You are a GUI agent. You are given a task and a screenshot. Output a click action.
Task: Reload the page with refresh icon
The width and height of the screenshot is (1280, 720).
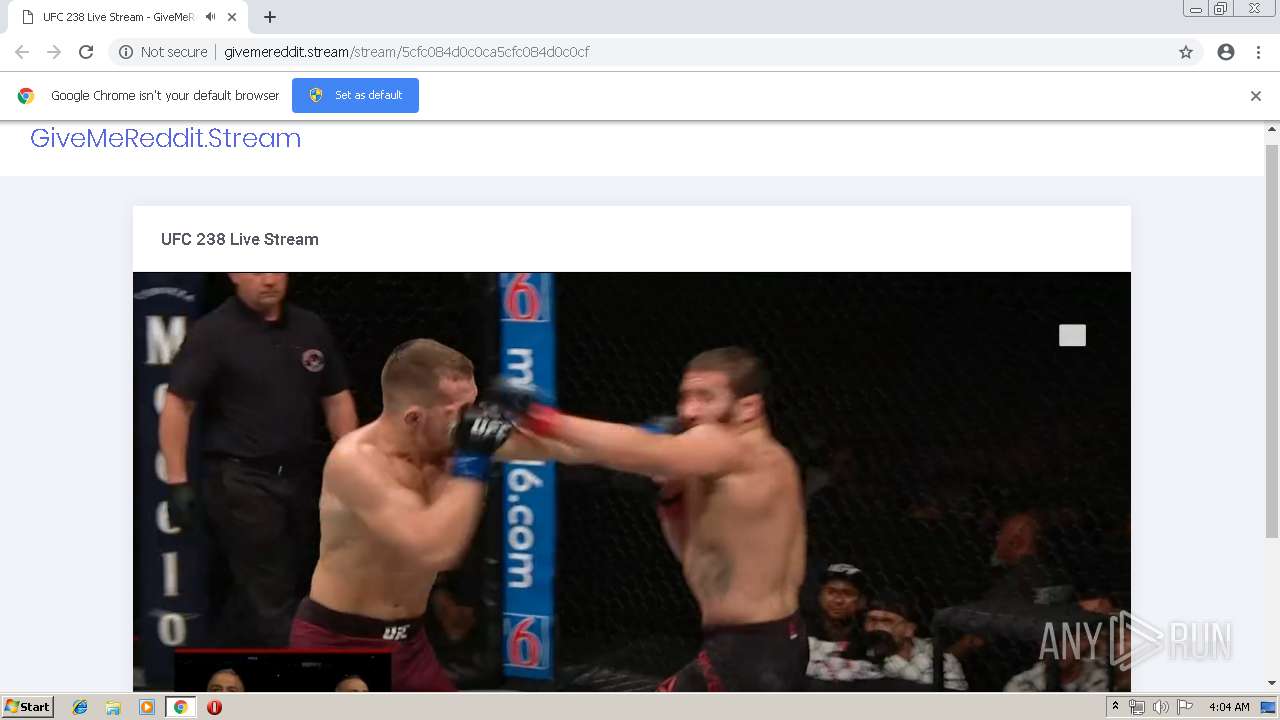pos(86,52)
